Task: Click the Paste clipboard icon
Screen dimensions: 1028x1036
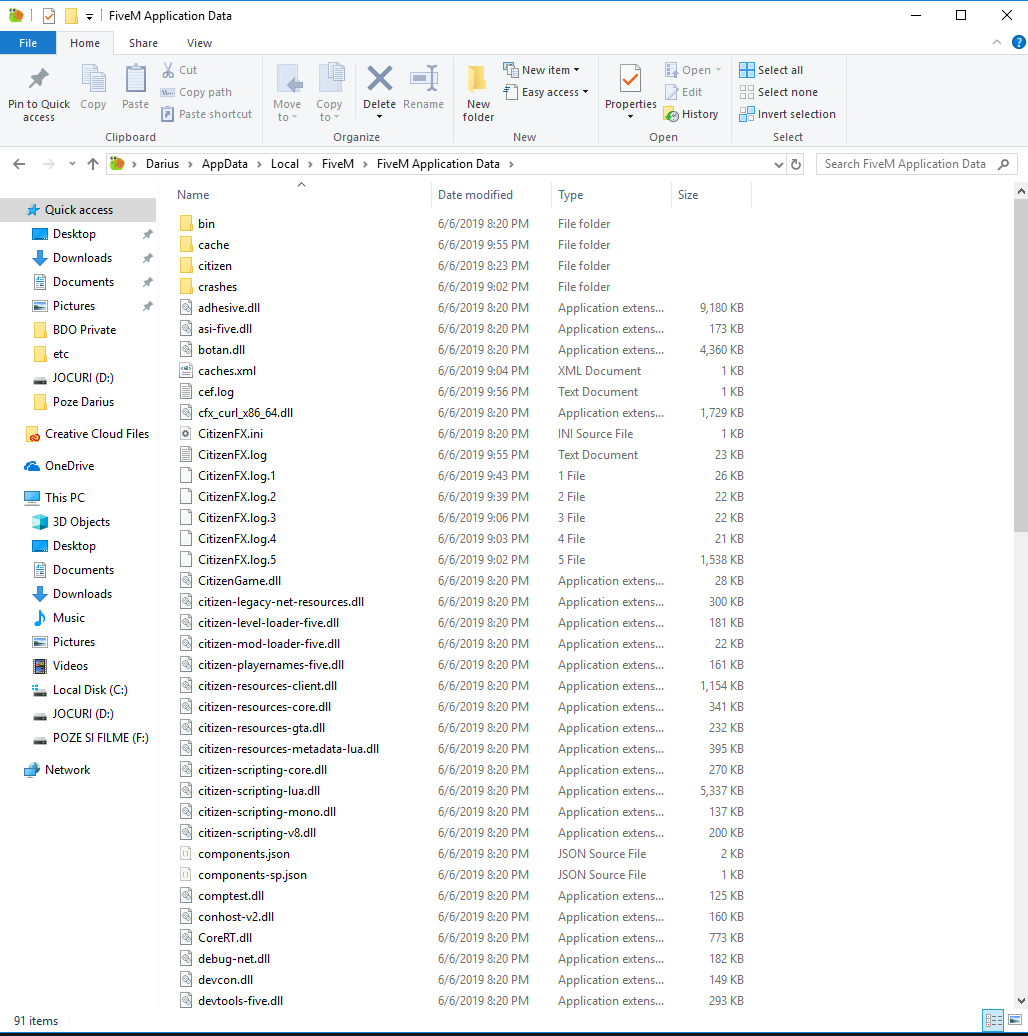Action: (135, 79)
